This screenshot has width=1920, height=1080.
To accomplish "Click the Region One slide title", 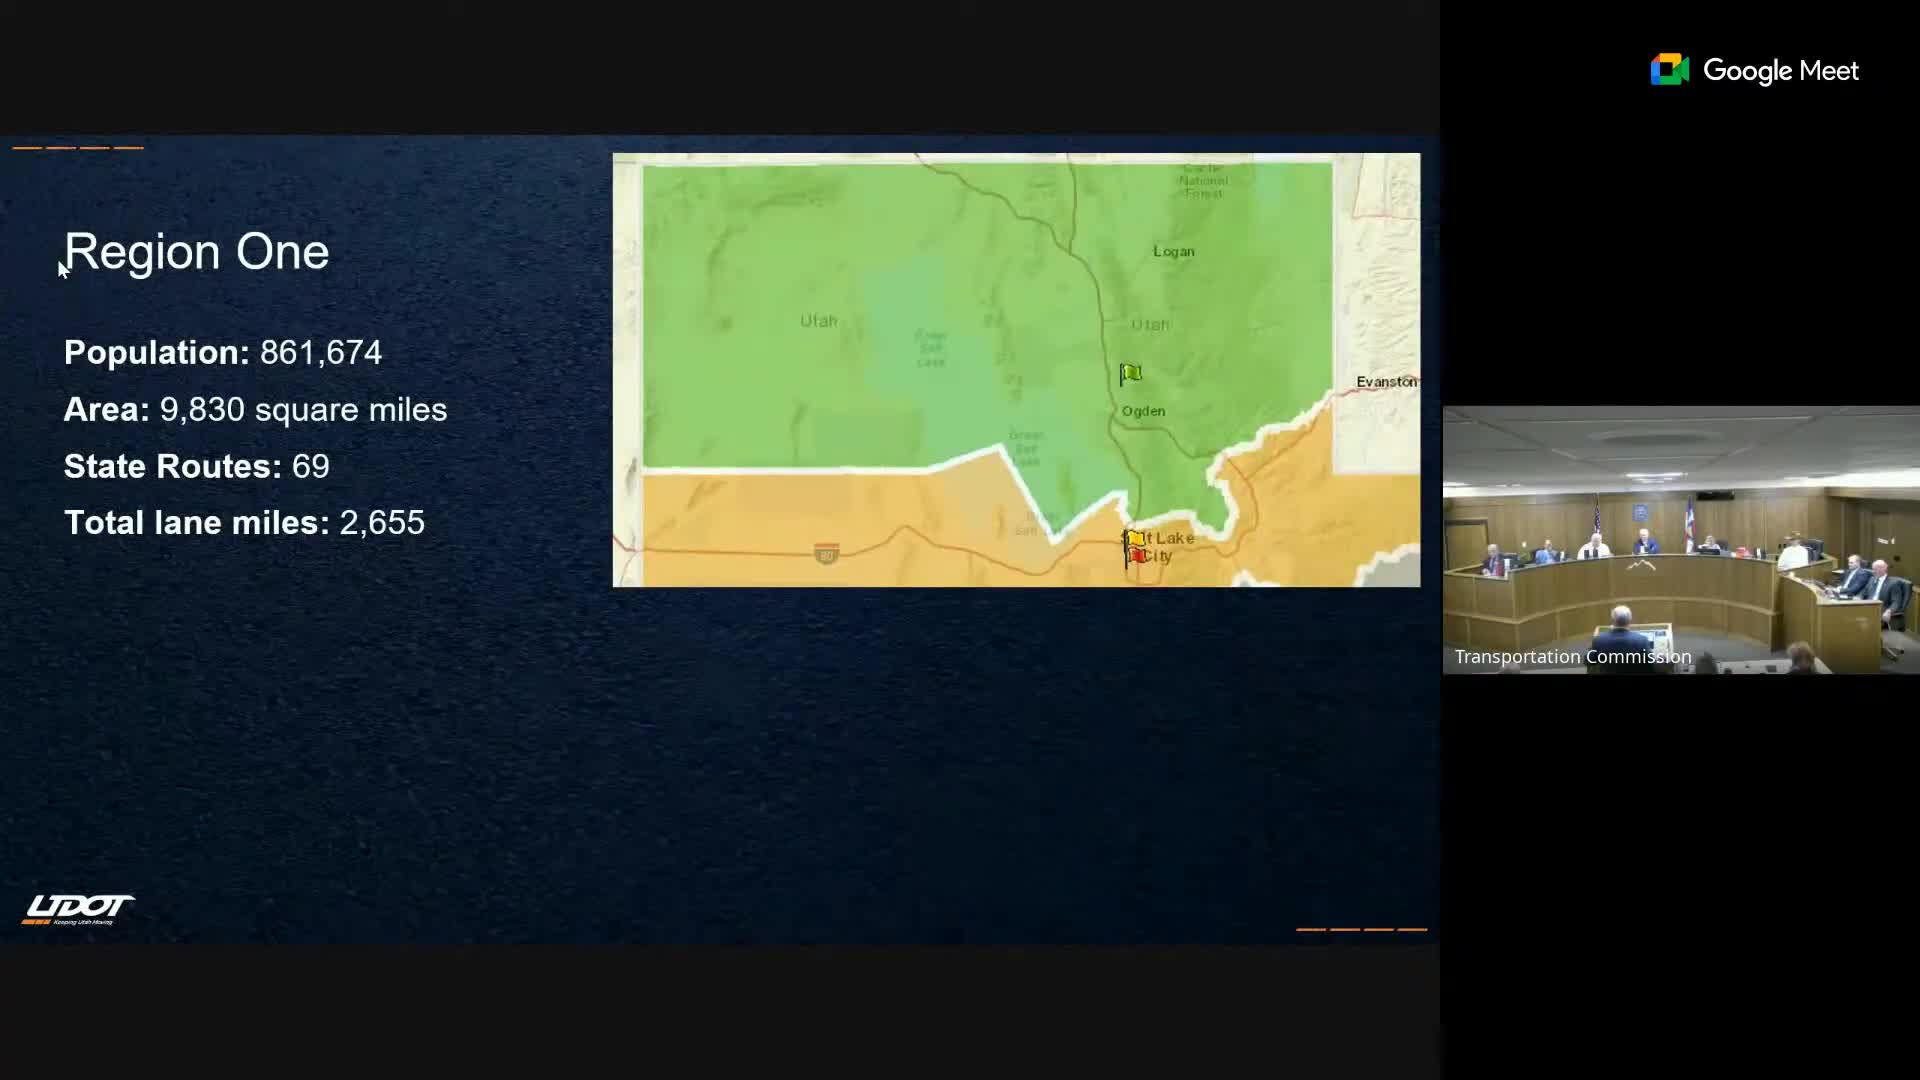I will 197,252.
